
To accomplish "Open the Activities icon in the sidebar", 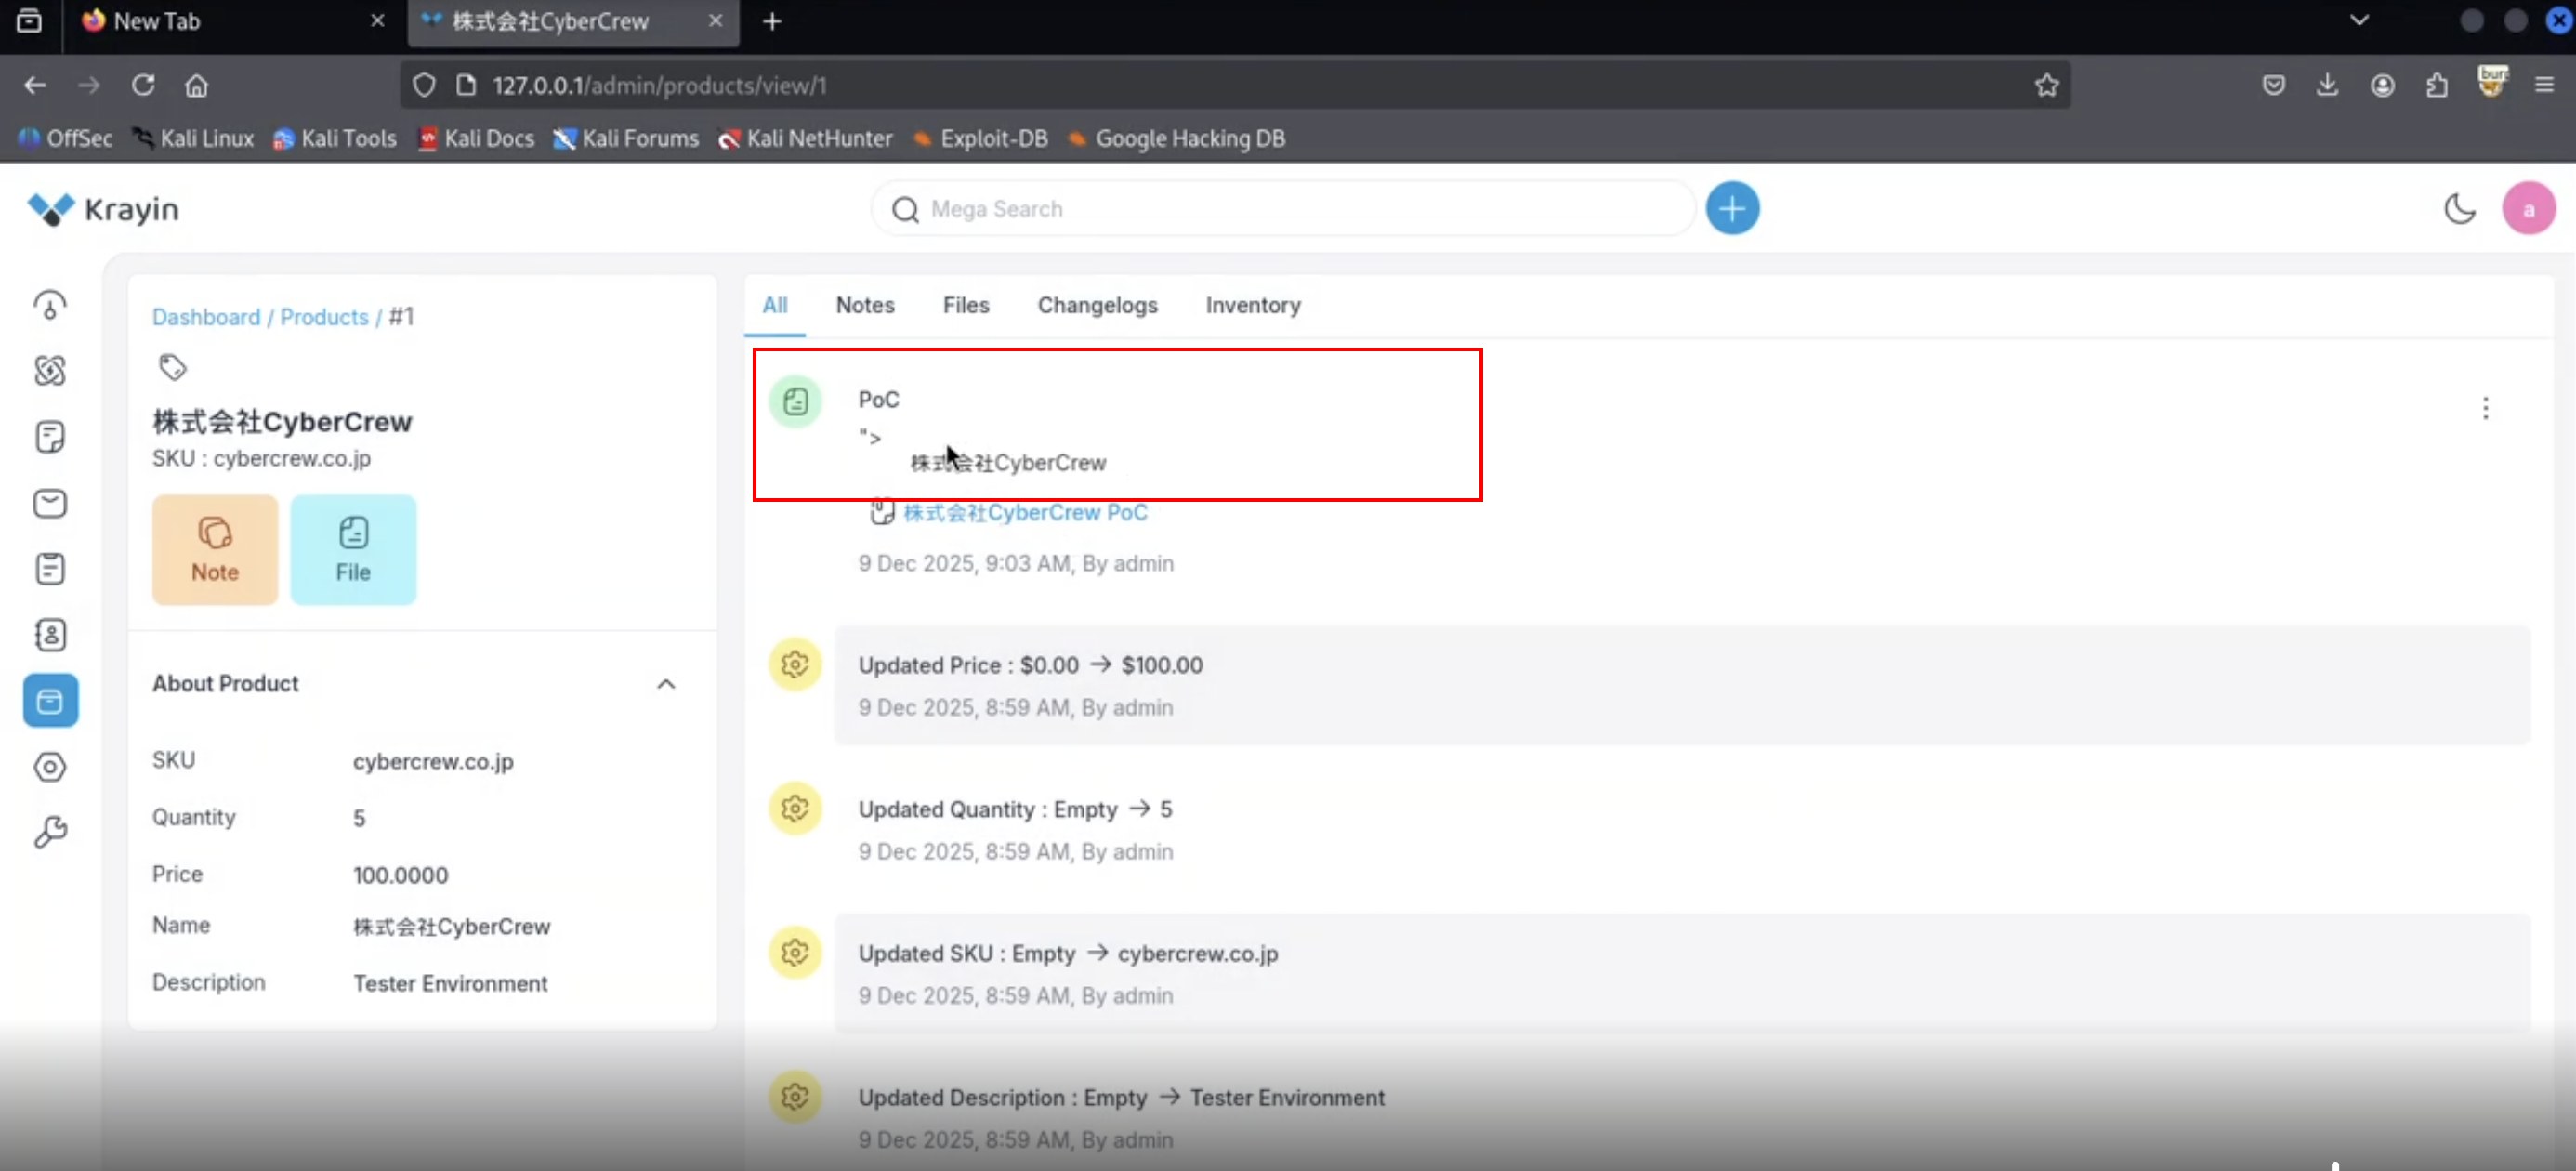I will [x=50, y=568].
